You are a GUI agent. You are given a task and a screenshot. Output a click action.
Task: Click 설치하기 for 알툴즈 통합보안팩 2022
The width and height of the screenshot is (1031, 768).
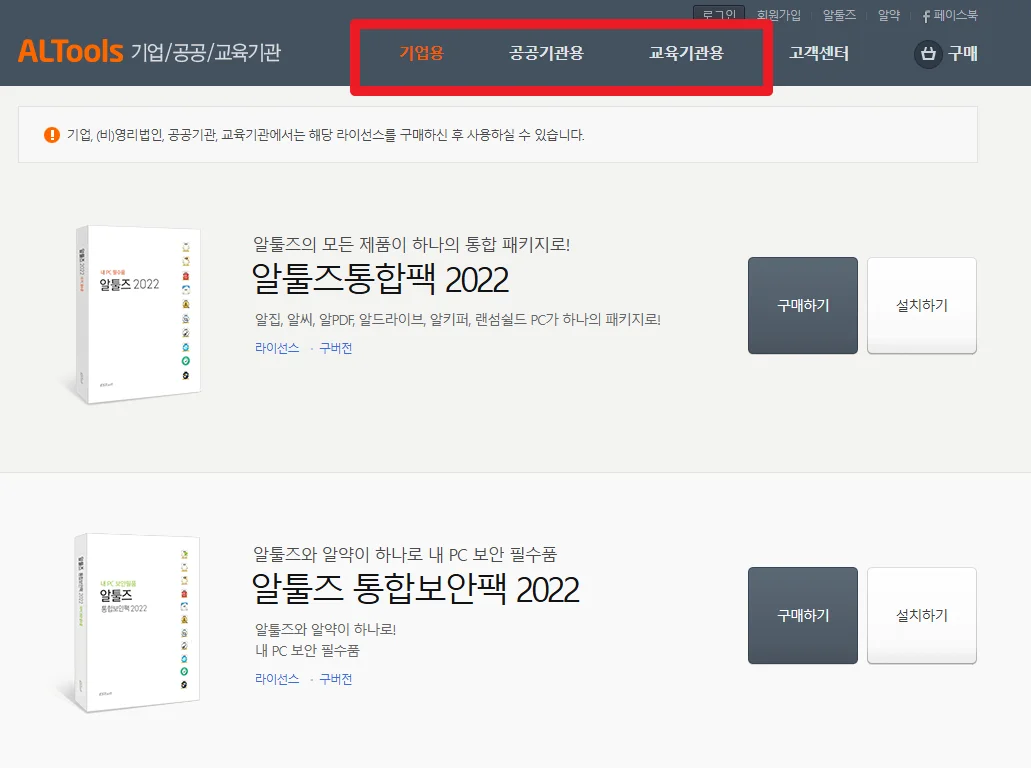pyautogui.click(x=922, y=615)
